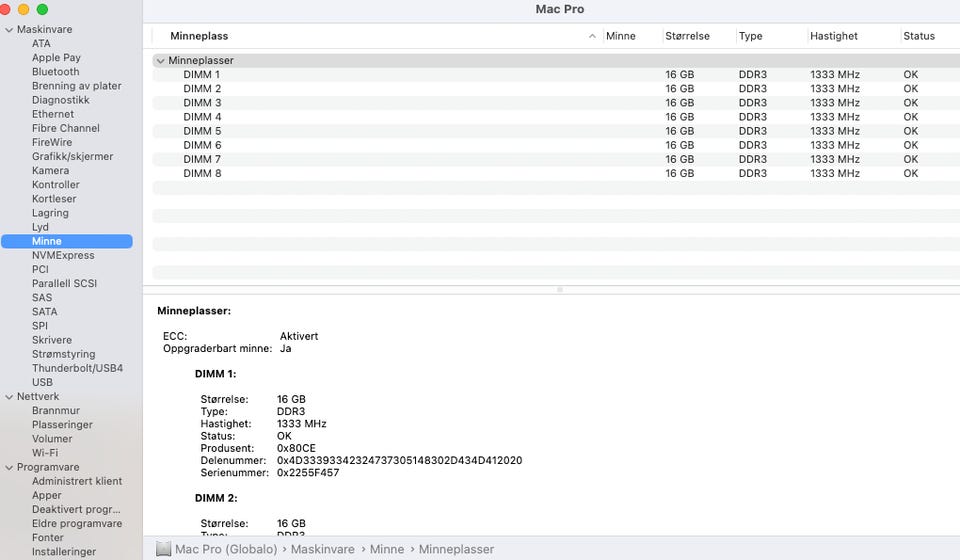Collapse the Nettverk section chevron
Viewport: 960px width, 560px height.
coord(9,397)
